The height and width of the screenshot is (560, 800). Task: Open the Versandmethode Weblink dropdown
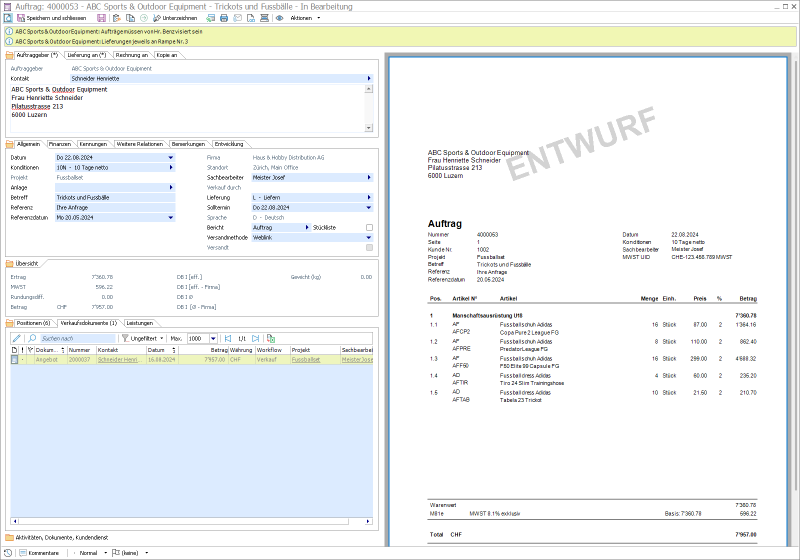click(x=369, y=238)
